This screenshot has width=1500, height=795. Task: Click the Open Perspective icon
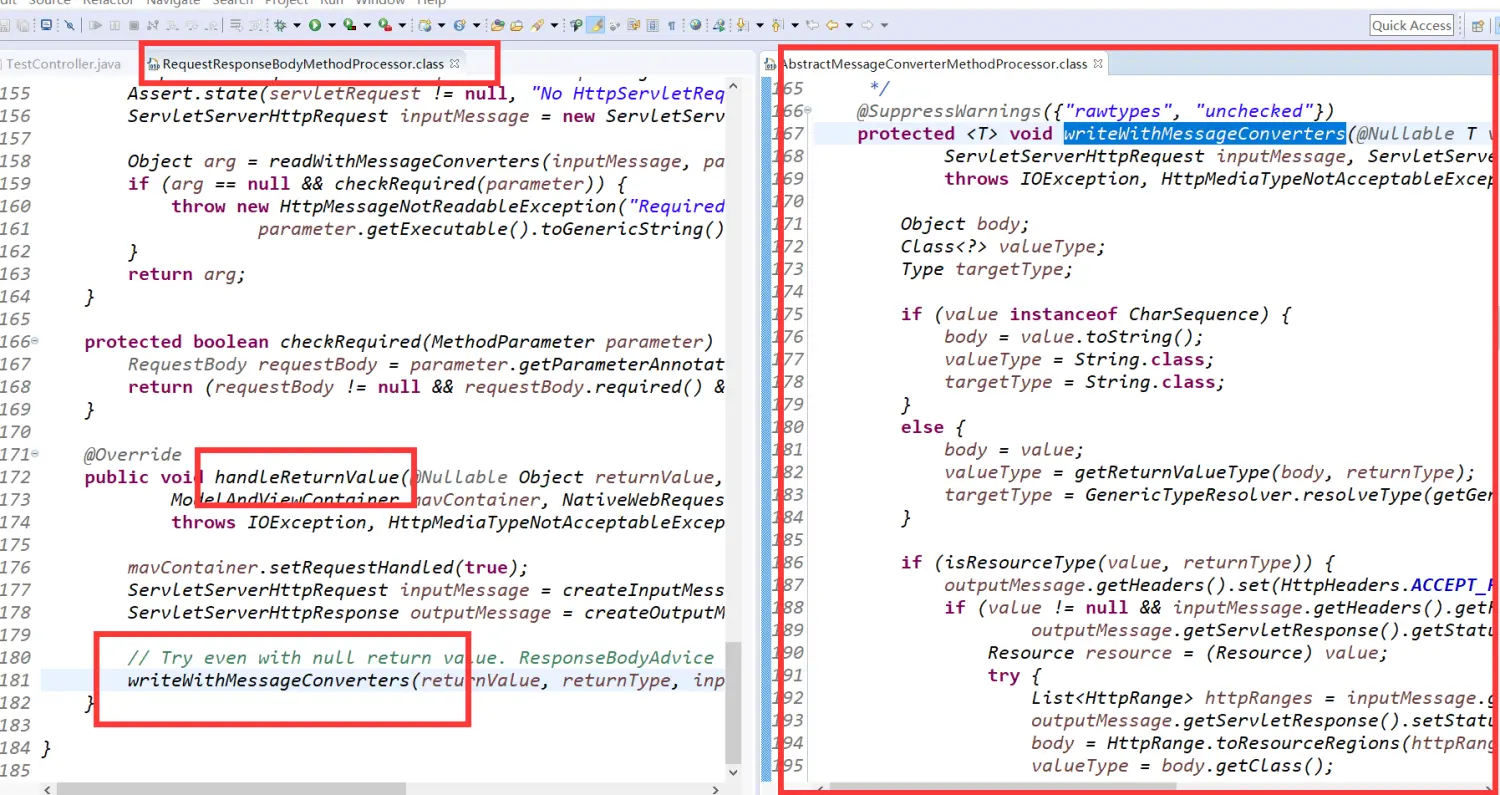click(1478, 25)
